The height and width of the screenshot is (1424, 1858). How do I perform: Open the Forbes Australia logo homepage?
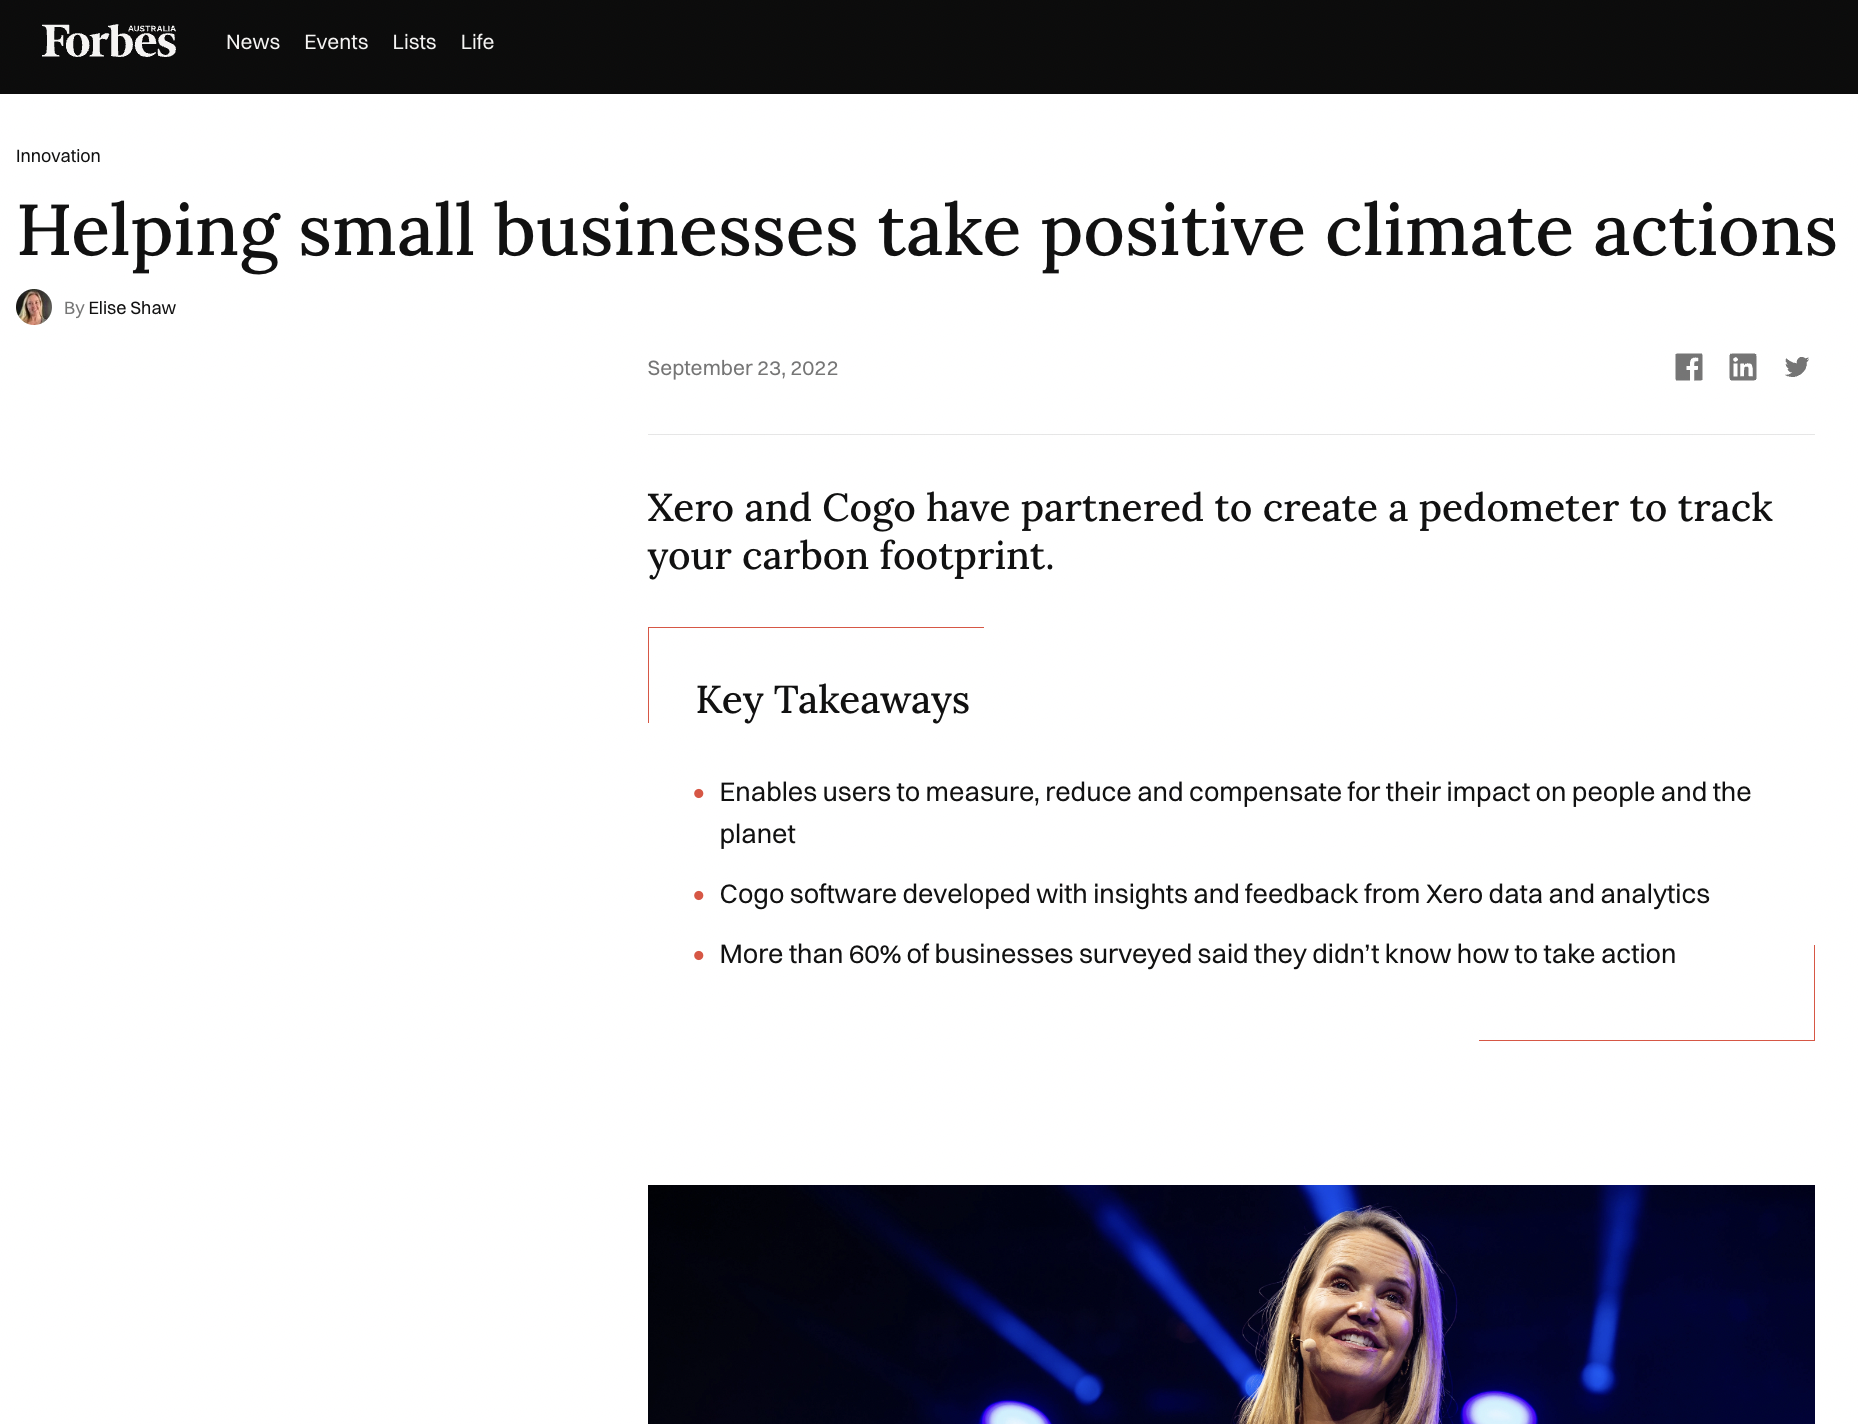109,42
